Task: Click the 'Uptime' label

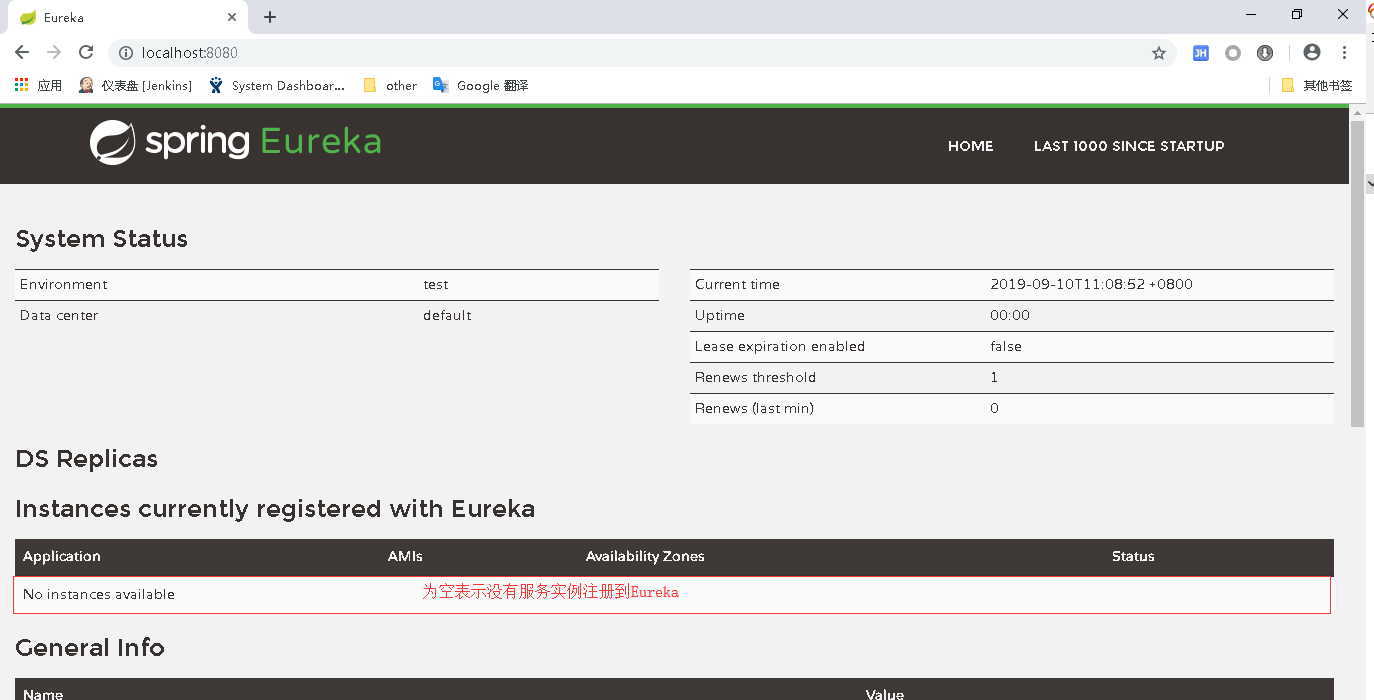Action: click(720, 316)
